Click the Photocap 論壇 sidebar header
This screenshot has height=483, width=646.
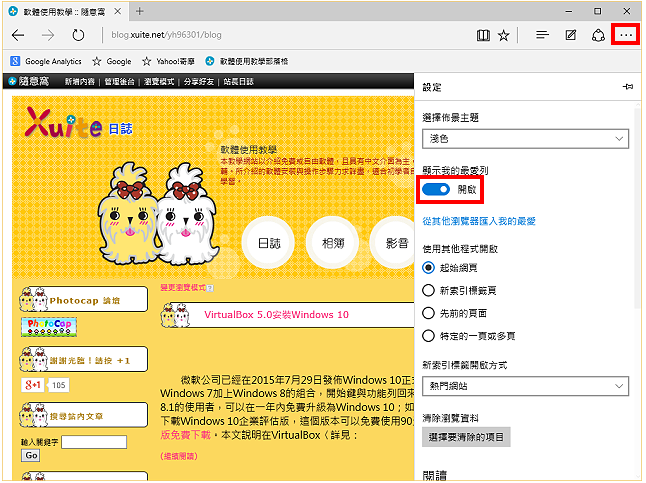coord(84,300)
